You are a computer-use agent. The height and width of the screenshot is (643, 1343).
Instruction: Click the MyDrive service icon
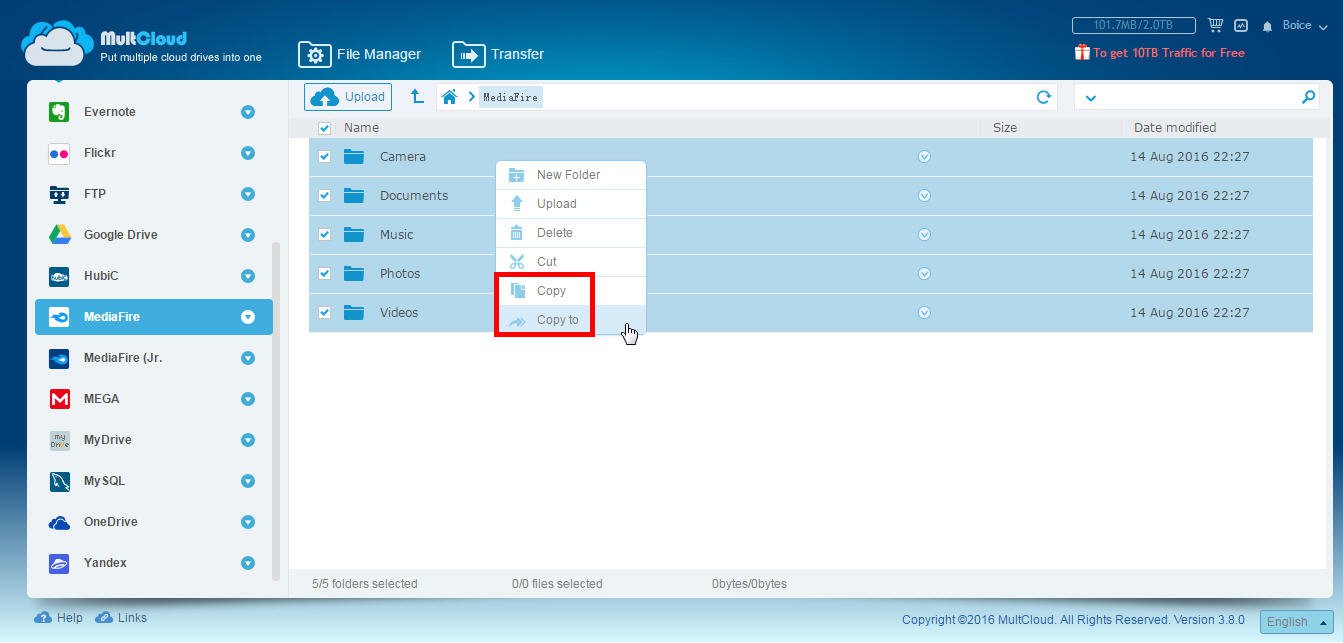point(59,440)
